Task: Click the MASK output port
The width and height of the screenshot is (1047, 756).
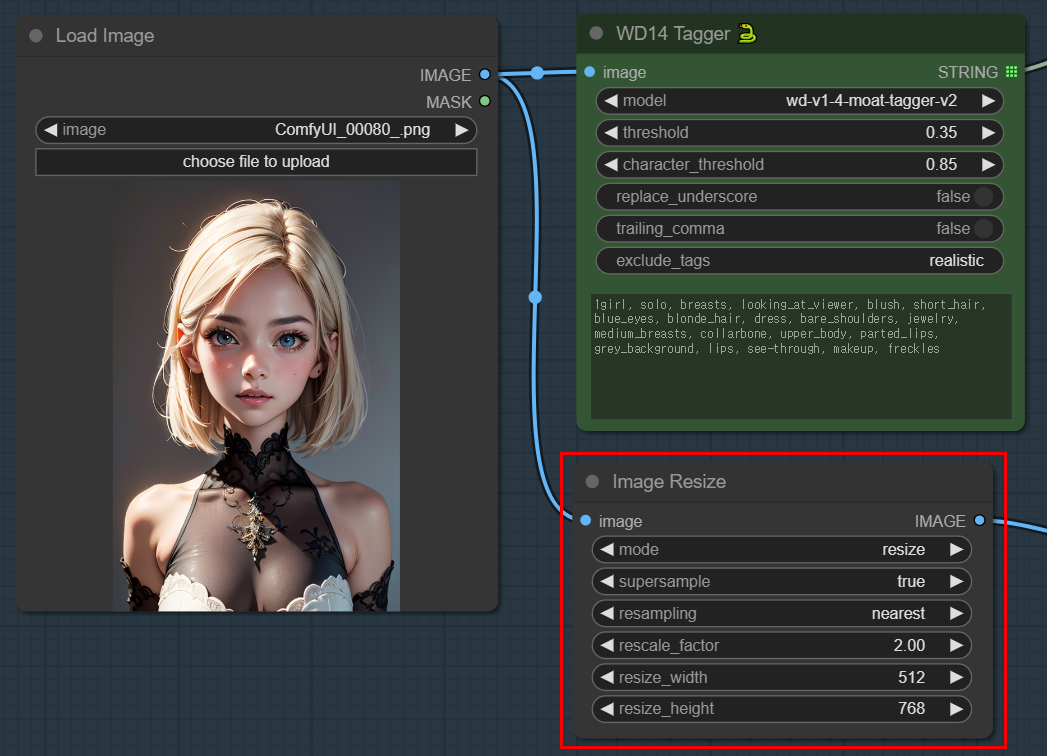Action: (x=485, y=101)
